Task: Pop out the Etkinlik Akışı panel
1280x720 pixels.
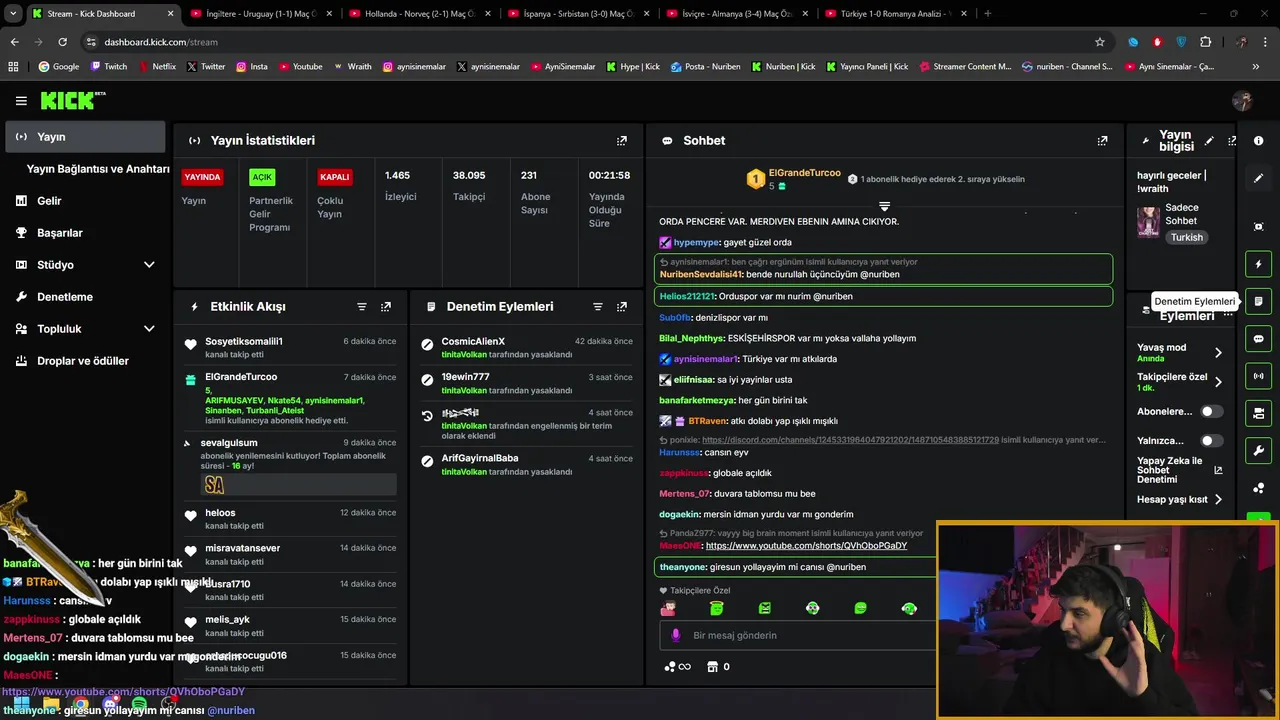Action: click(x=386, y=307)
